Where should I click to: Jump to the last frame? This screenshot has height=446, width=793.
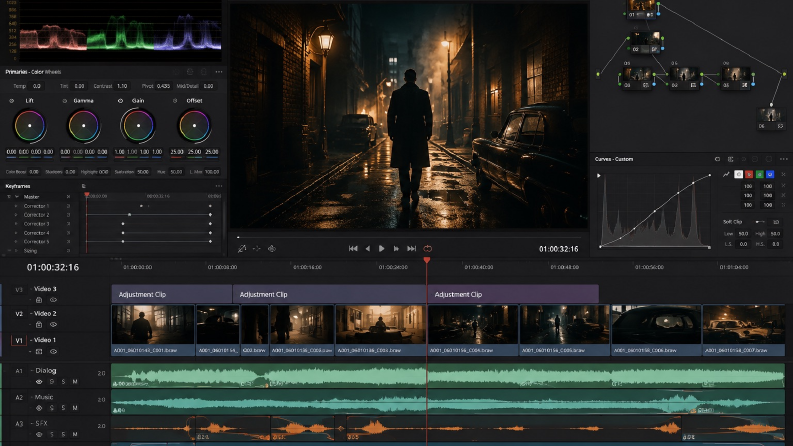click(411, 248)
